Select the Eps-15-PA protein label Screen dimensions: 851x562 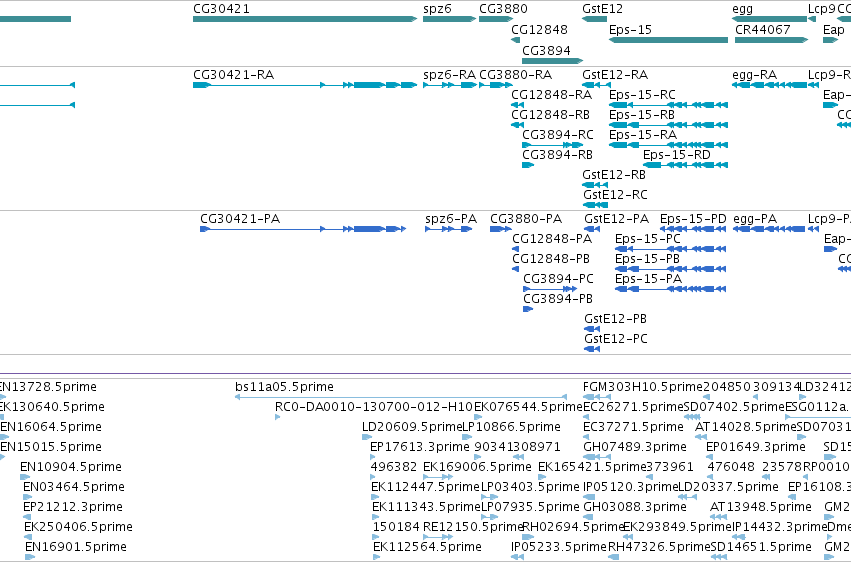[x=648, y=279]
